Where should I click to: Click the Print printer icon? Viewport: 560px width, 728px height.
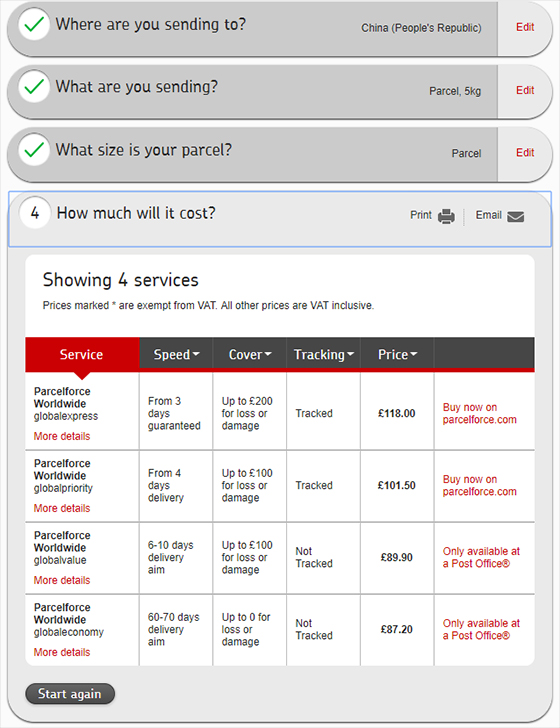[446, 216]
